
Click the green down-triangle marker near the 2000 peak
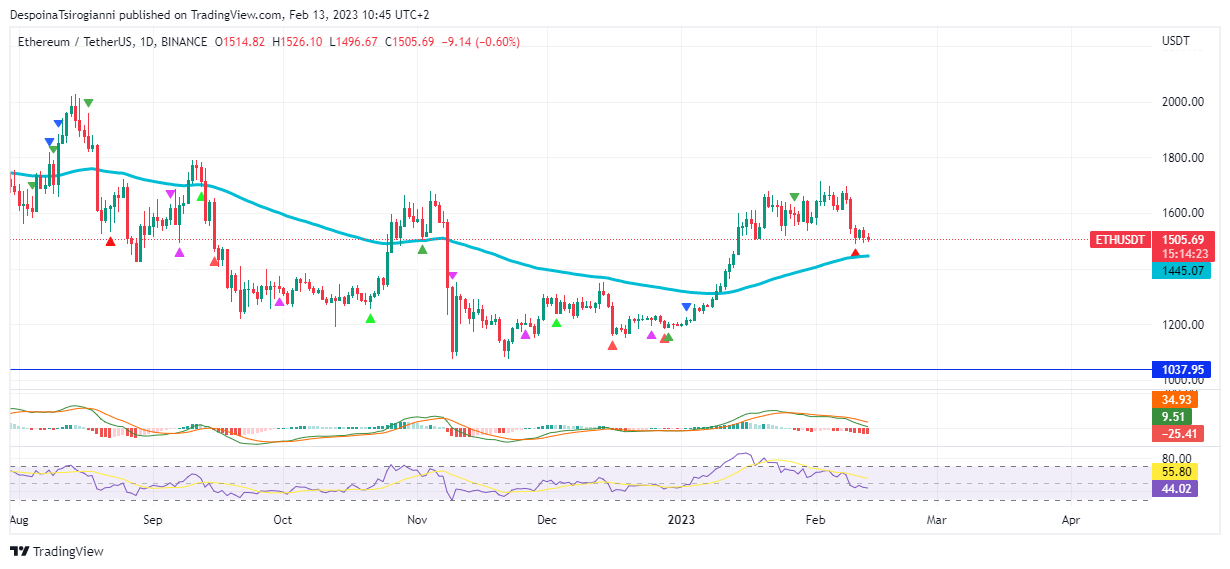tap(89, 103)
